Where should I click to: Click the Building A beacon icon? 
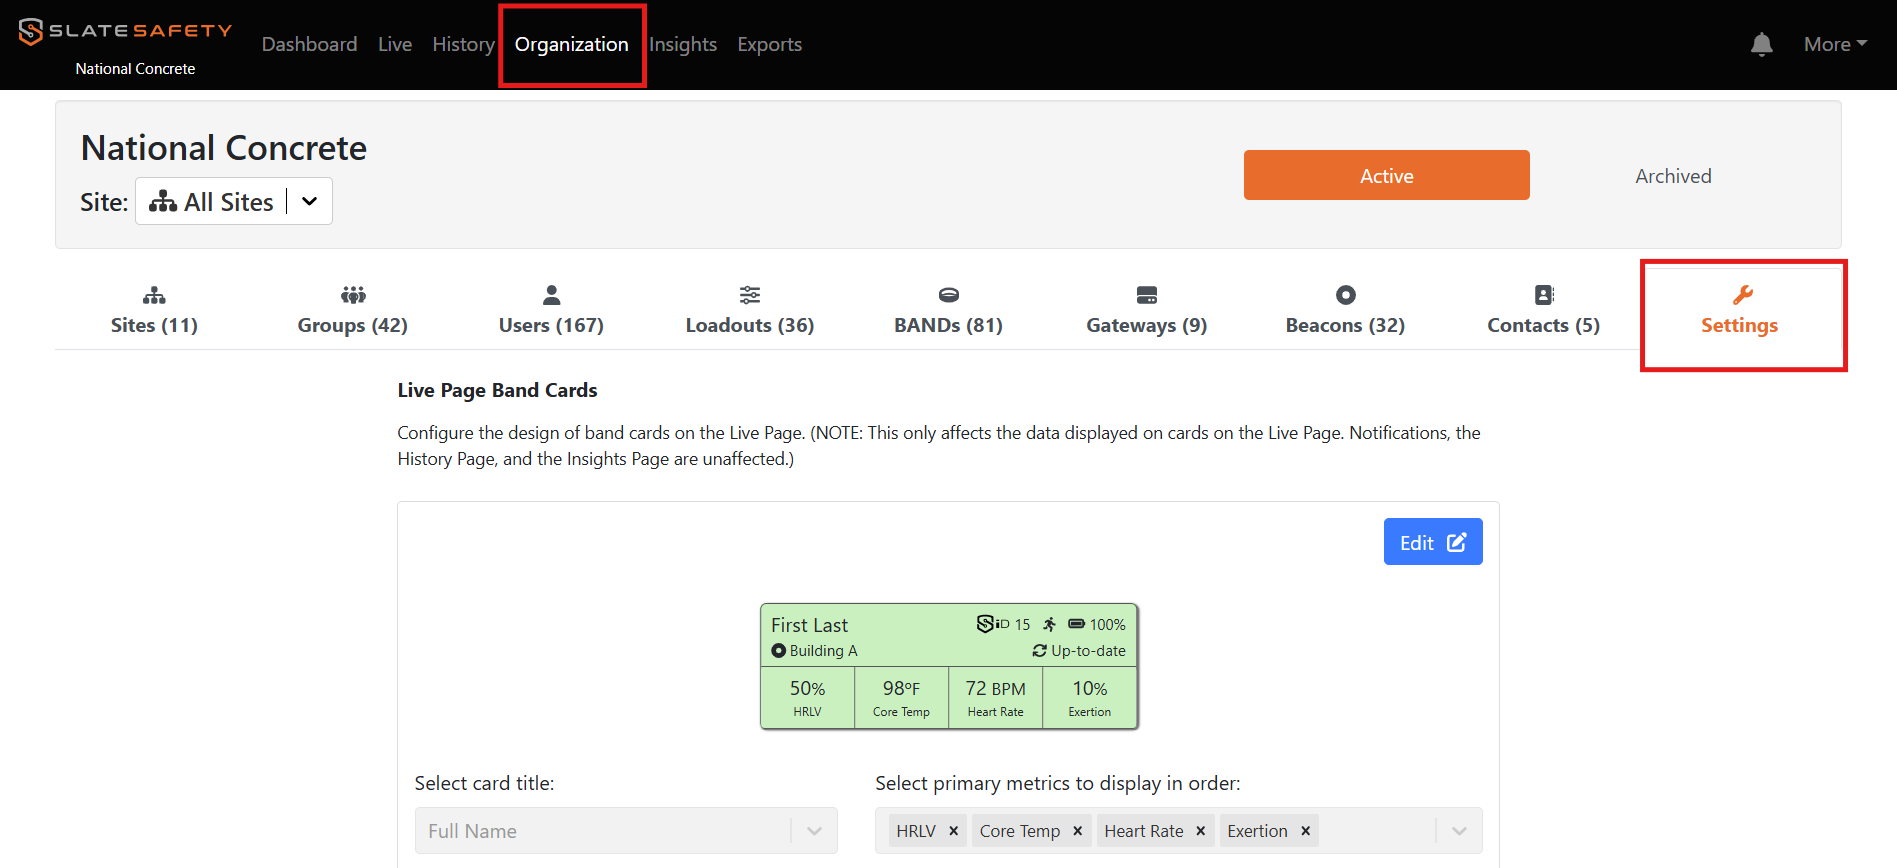tap(778, 651)
